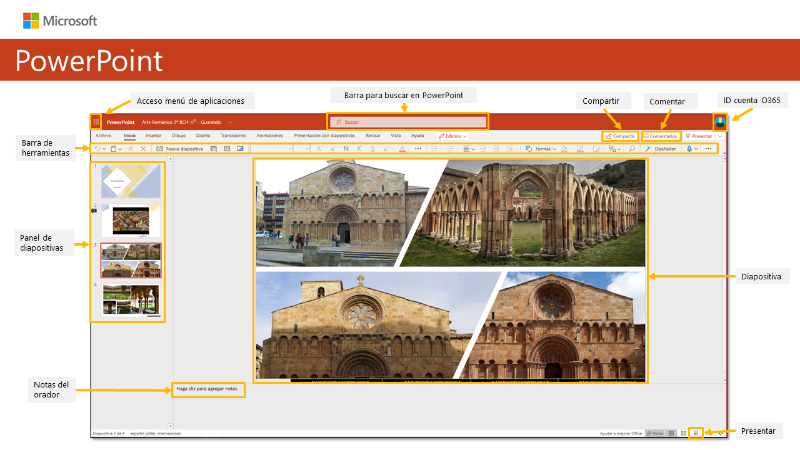Image resolution: width=800 pixels, height=450 pixels.
Task: Click the Paste clipboard icon
Action: click(114, 148)
